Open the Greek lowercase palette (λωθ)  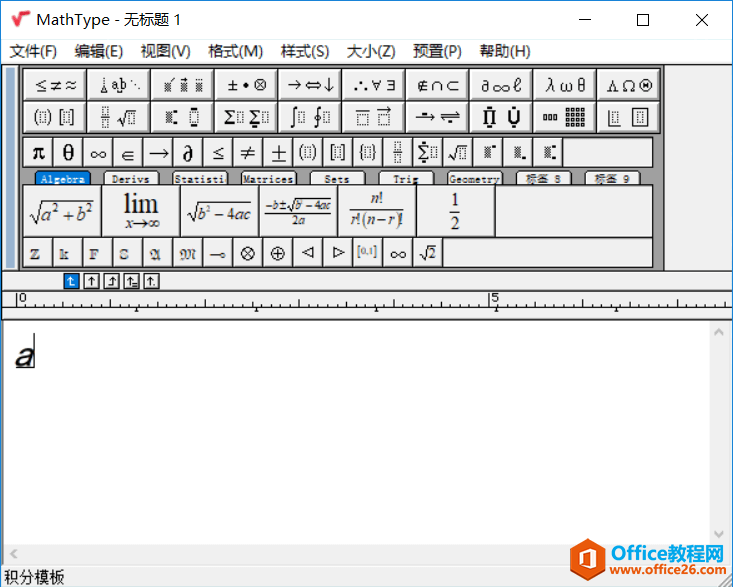566,85
